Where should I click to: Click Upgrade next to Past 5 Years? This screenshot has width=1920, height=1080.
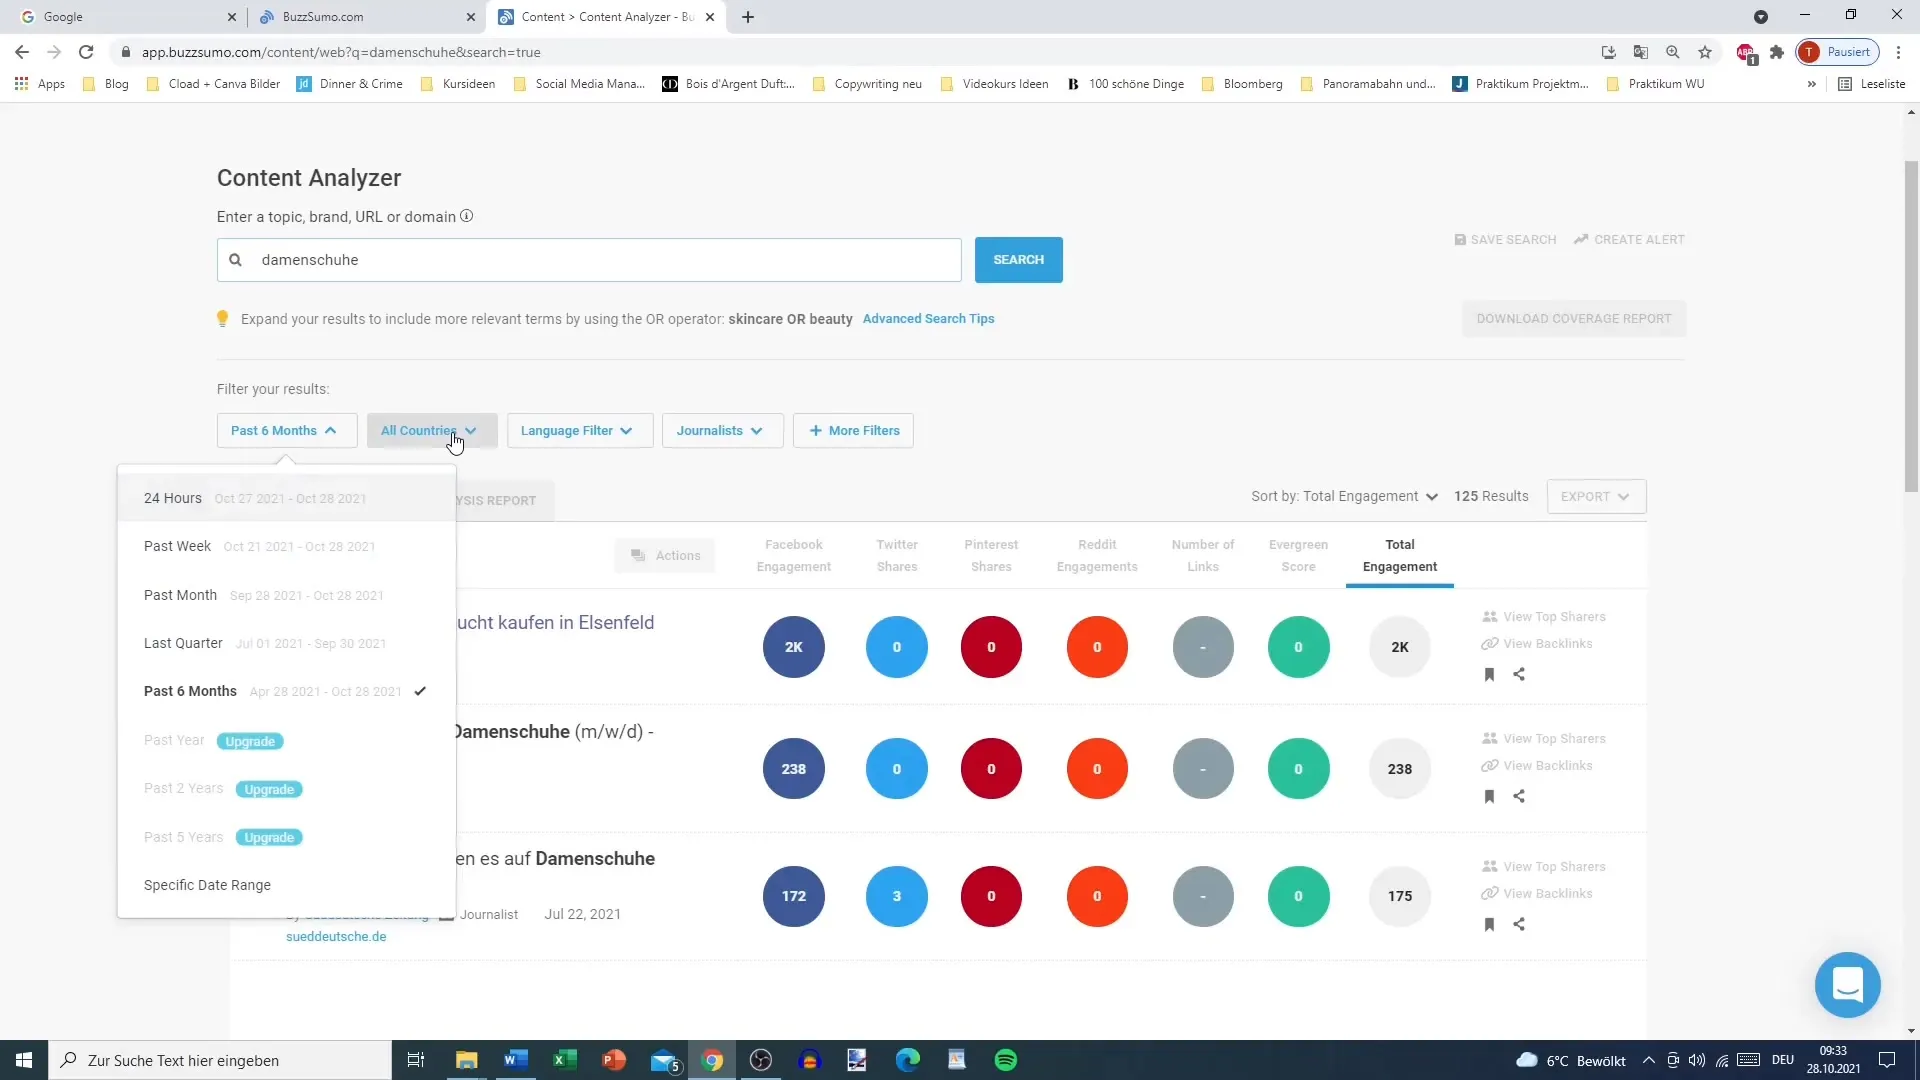(269, 837)
